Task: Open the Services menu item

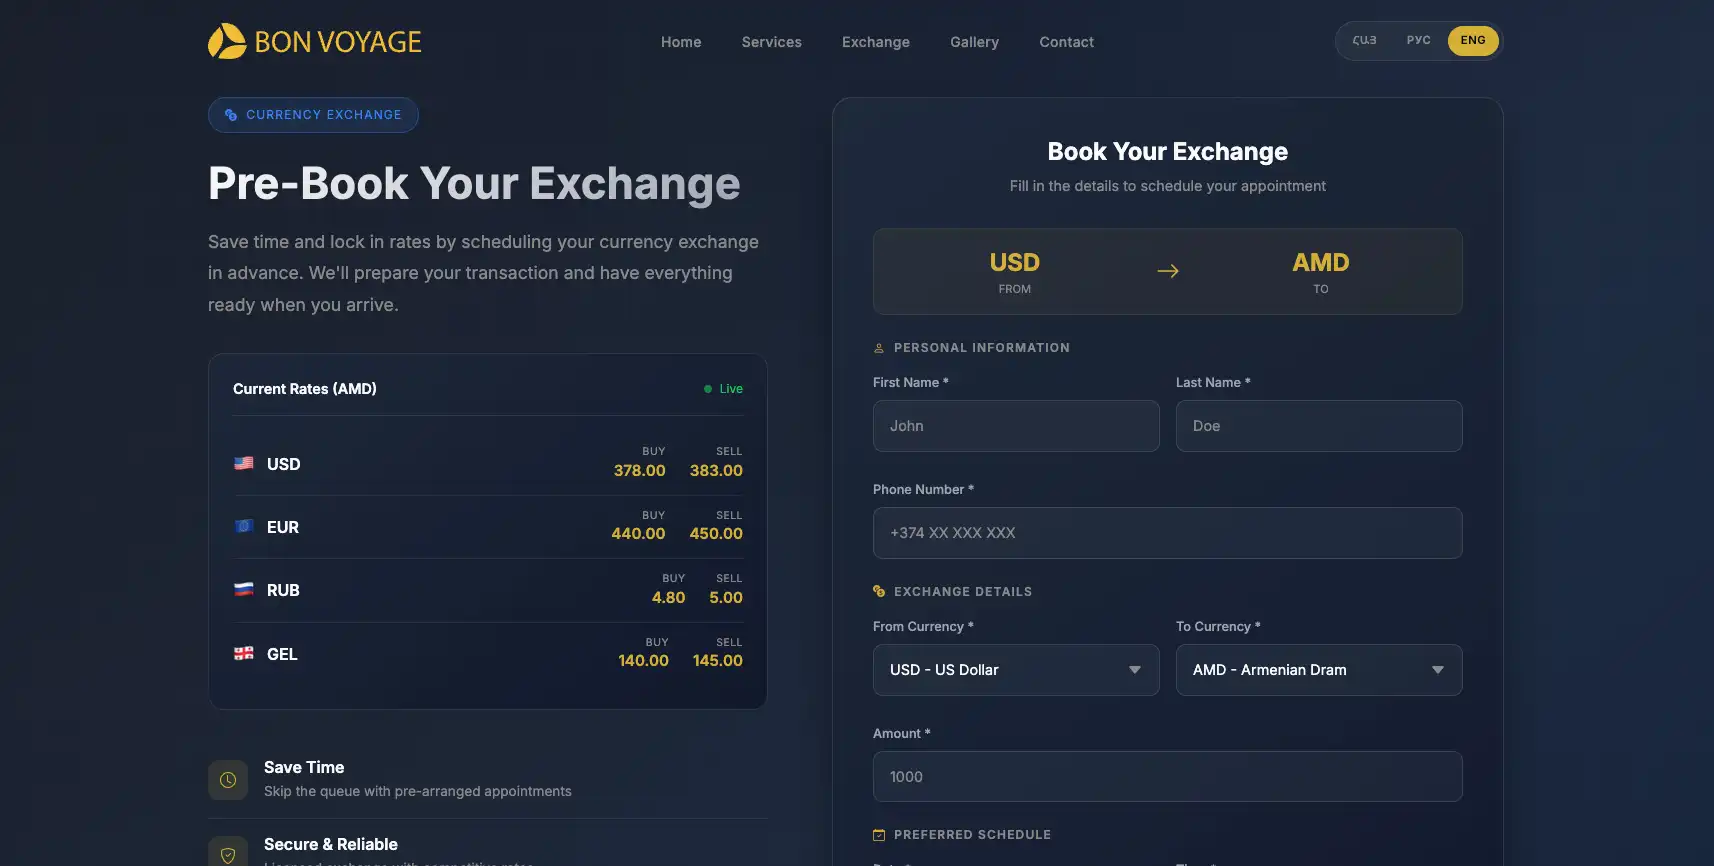Action: tap(772, 42)
